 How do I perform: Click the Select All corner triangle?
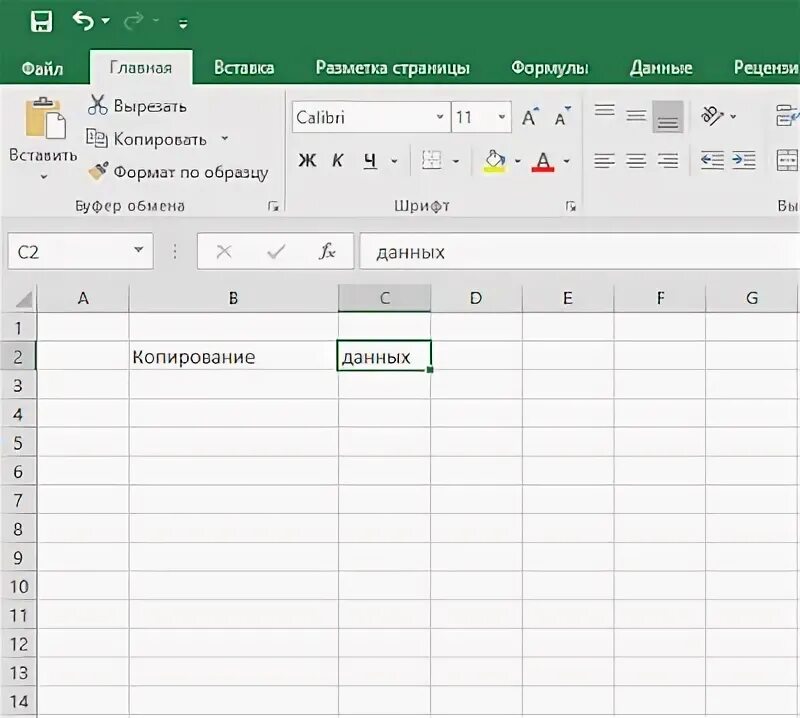click(23, 299)
